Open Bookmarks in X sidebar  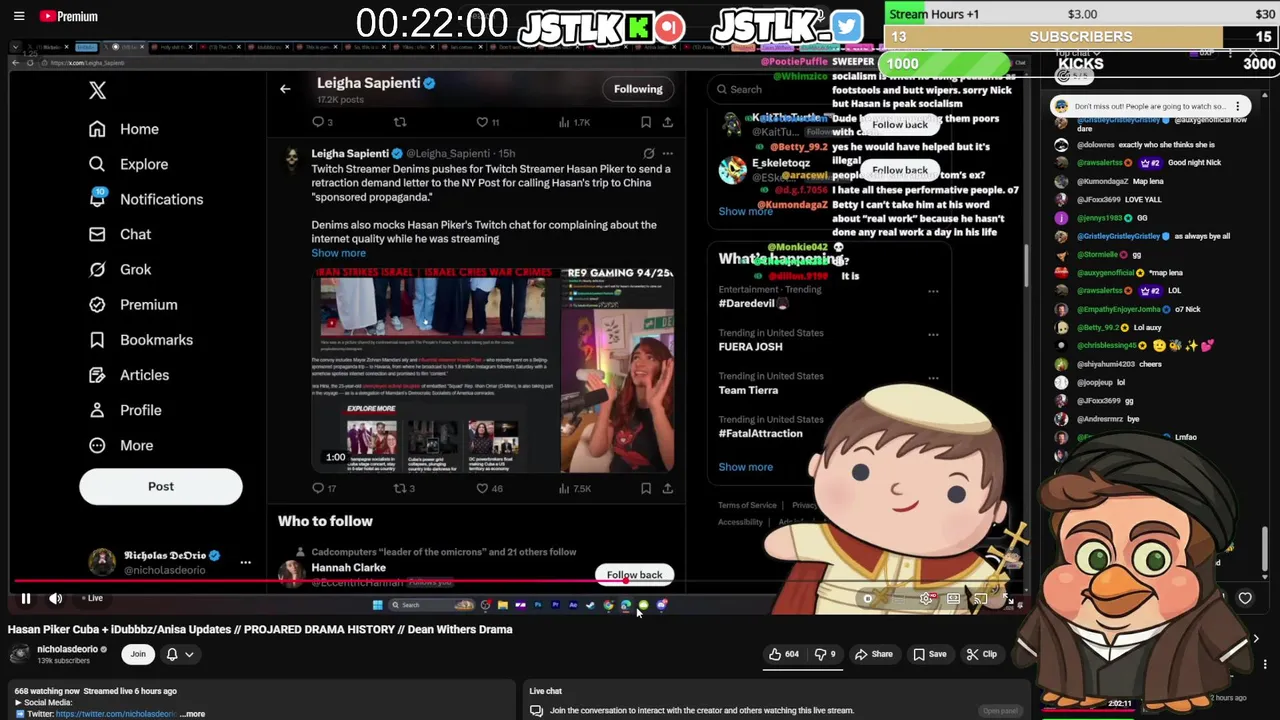[141, 340]
